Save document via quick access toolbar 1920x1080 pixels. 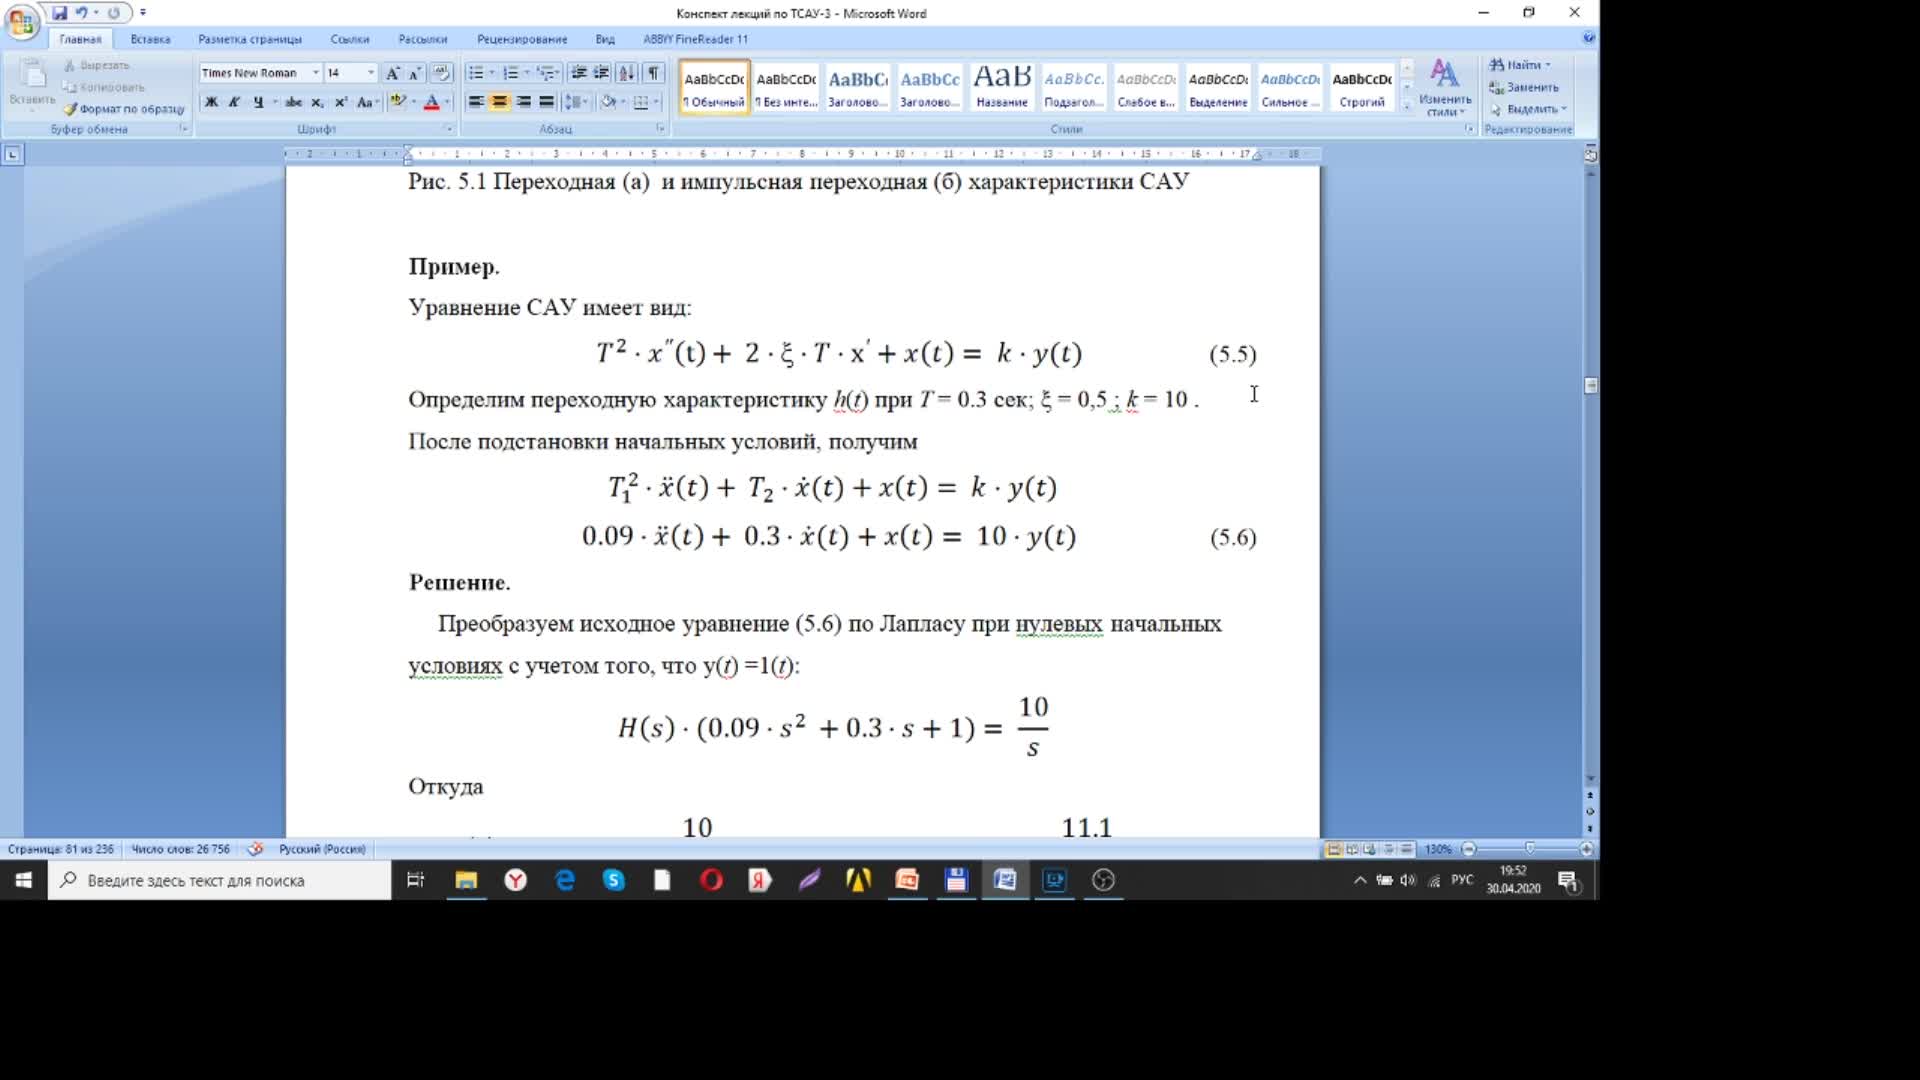pyautogui.click(x=59, y=13)
